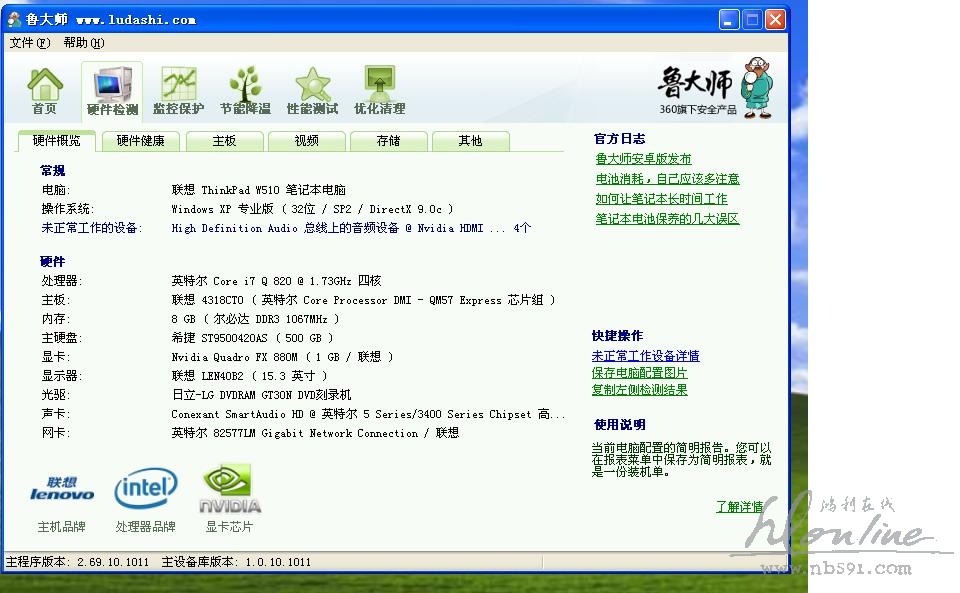Click display text 联想 LEN40B2
This screenshot has height=593, width=960.
click(249, 376)
